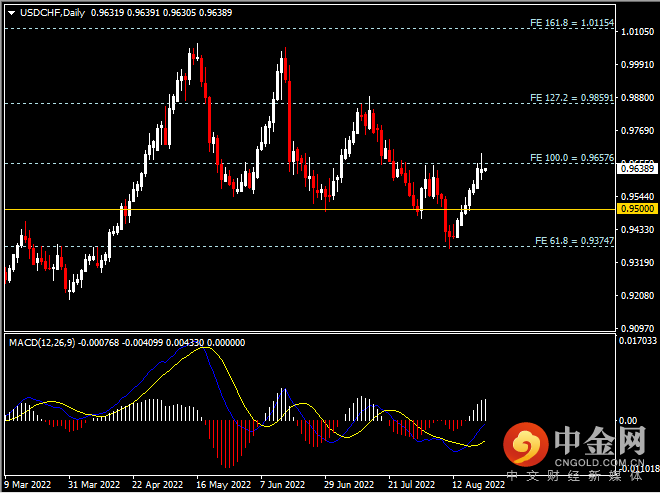Select the 0.00 MACD zero level label
Screen dimensions: 660x494
(628, 420)
